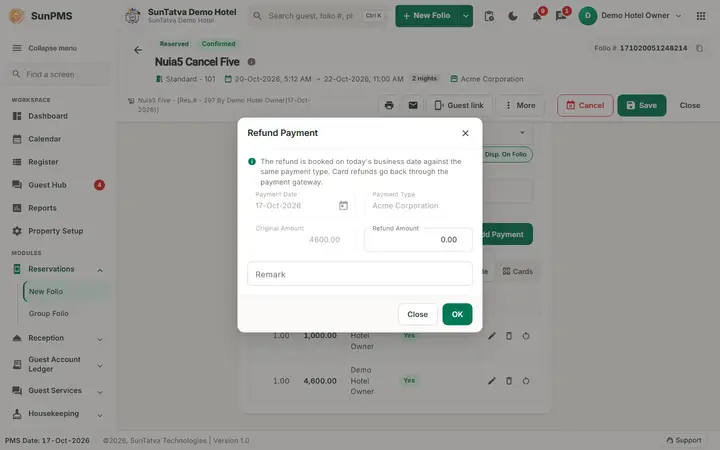Click the Confirmed status badge

point(219,44)
